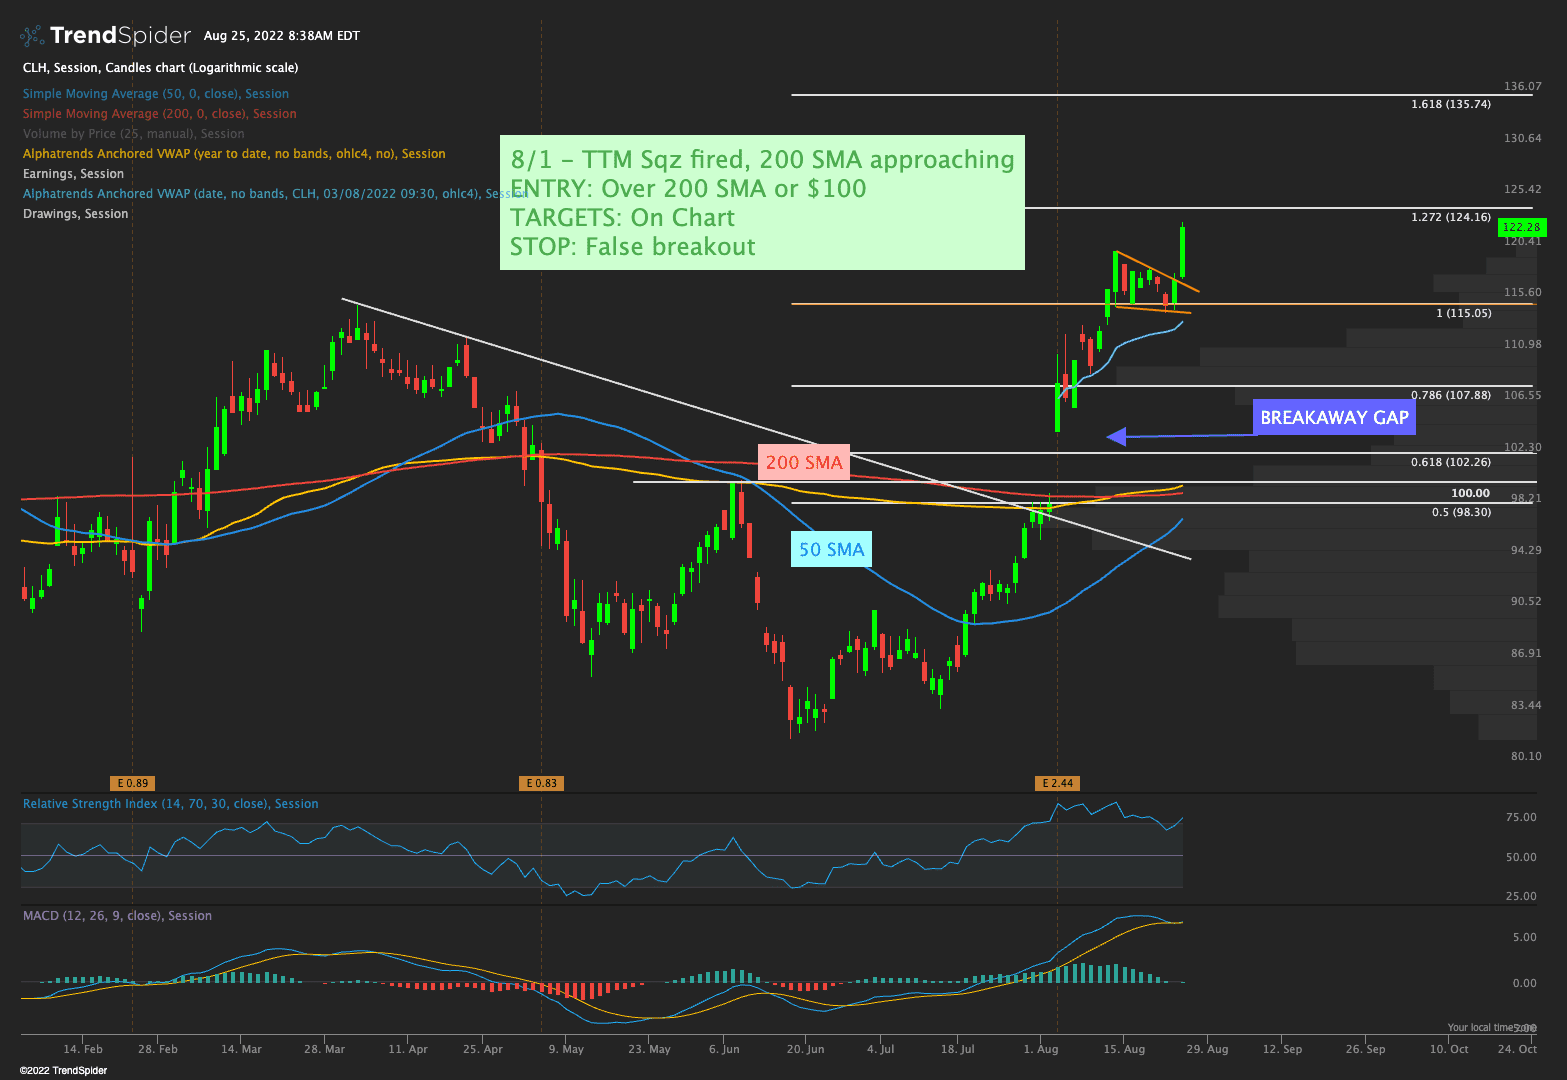This screenshot has width=1567, height=1080.
Task: Toggle Volume by Price indicator in legend
Action: click(x=133, y=134)
